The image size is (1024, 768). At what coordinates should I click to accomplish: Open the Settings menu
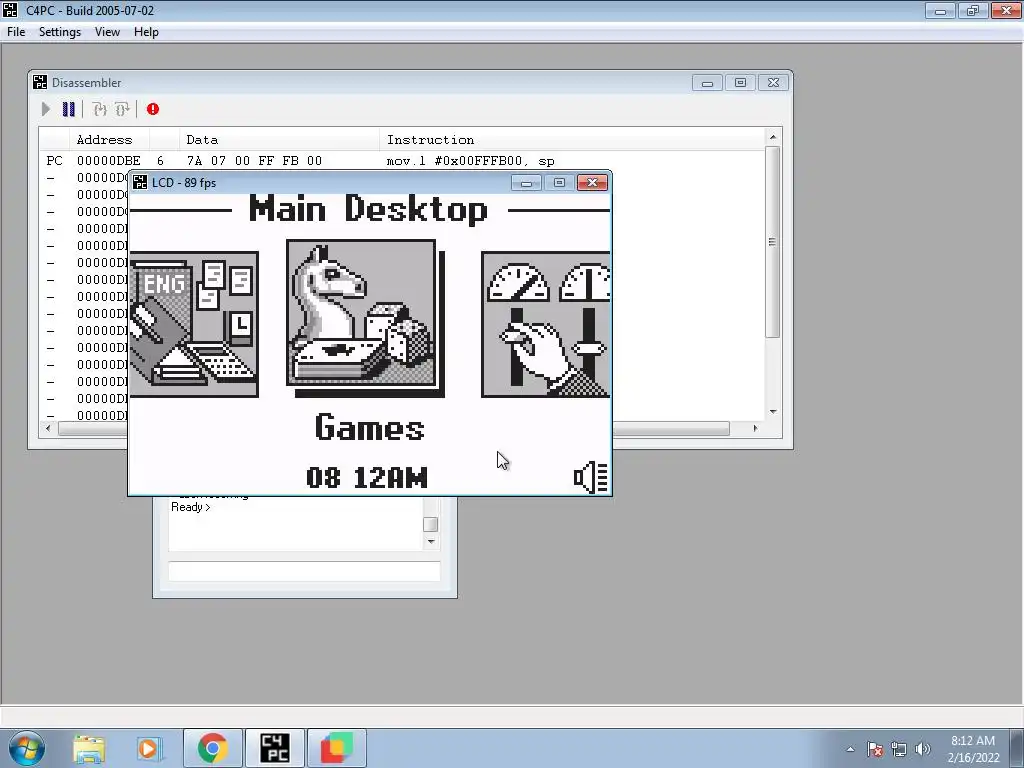pyautogui.click(x=59, y=32)
